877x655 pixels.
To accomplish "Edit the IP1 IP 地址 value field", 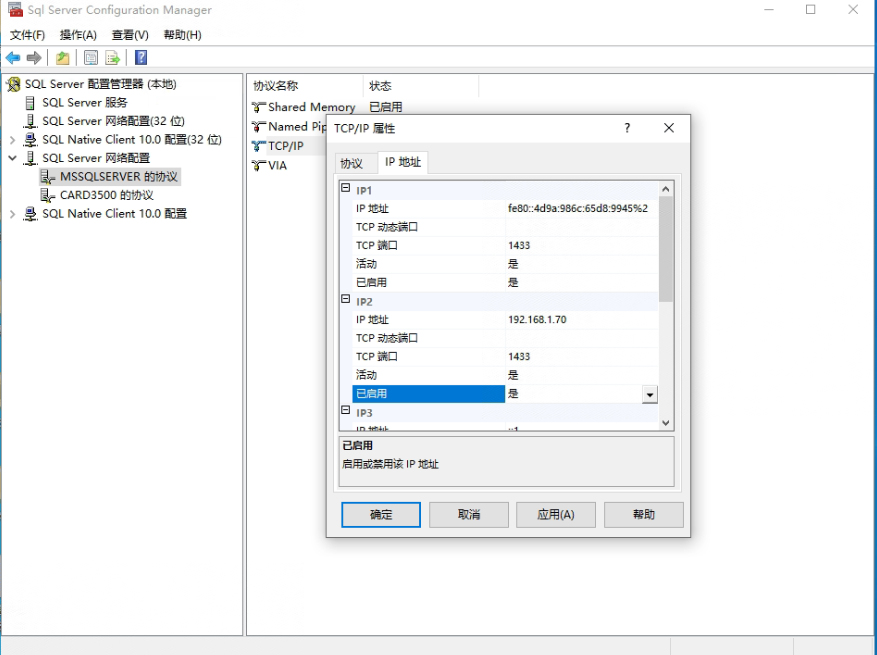I will coord(582,209).
